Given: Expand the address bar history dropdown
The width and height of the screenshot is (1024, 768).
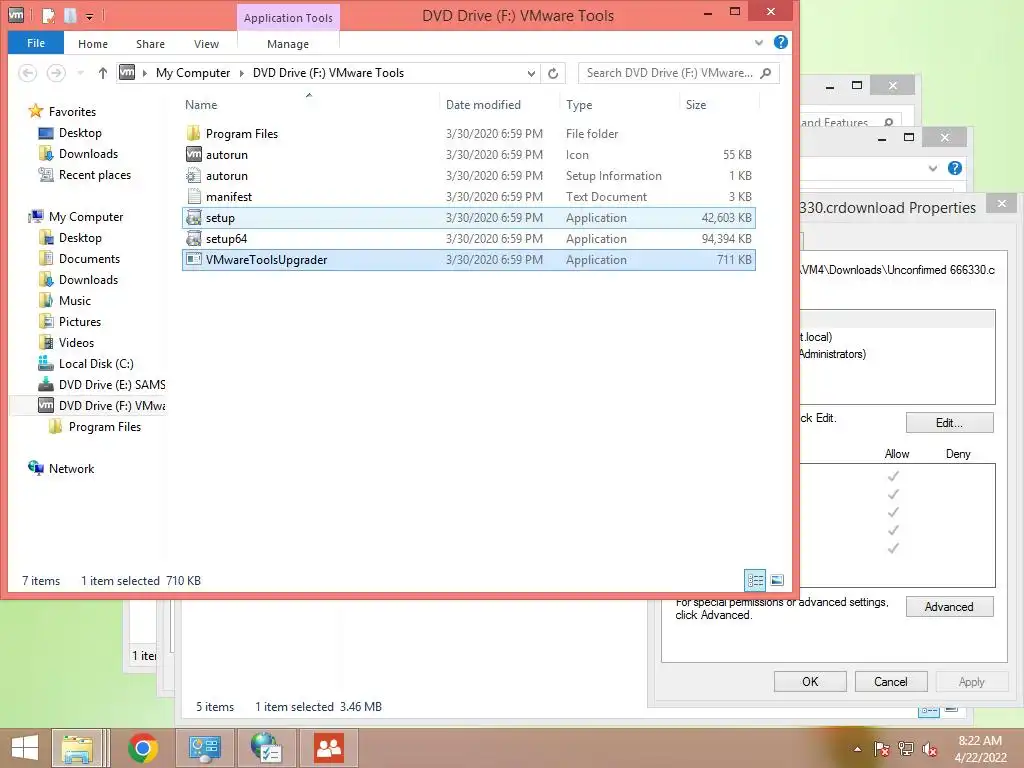Looking at the screenshot, I should [531, 73].
